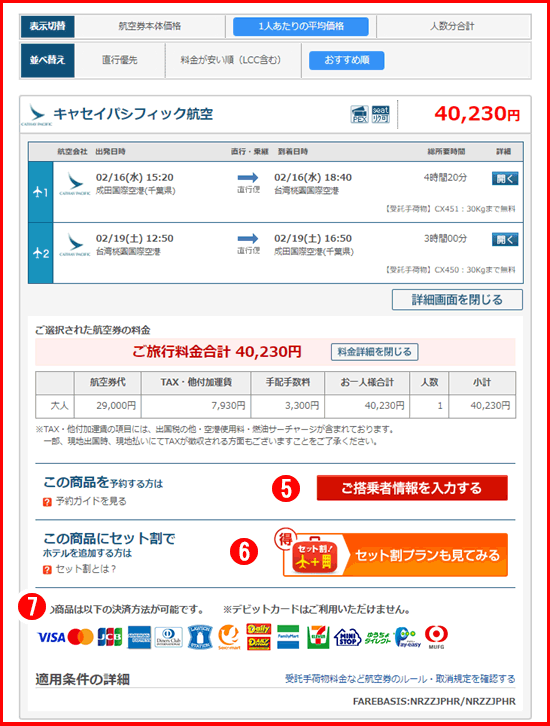The image size is (550, 726).
Task: Click the FamilyMart payment icon
Action: [x=288, y=637]
